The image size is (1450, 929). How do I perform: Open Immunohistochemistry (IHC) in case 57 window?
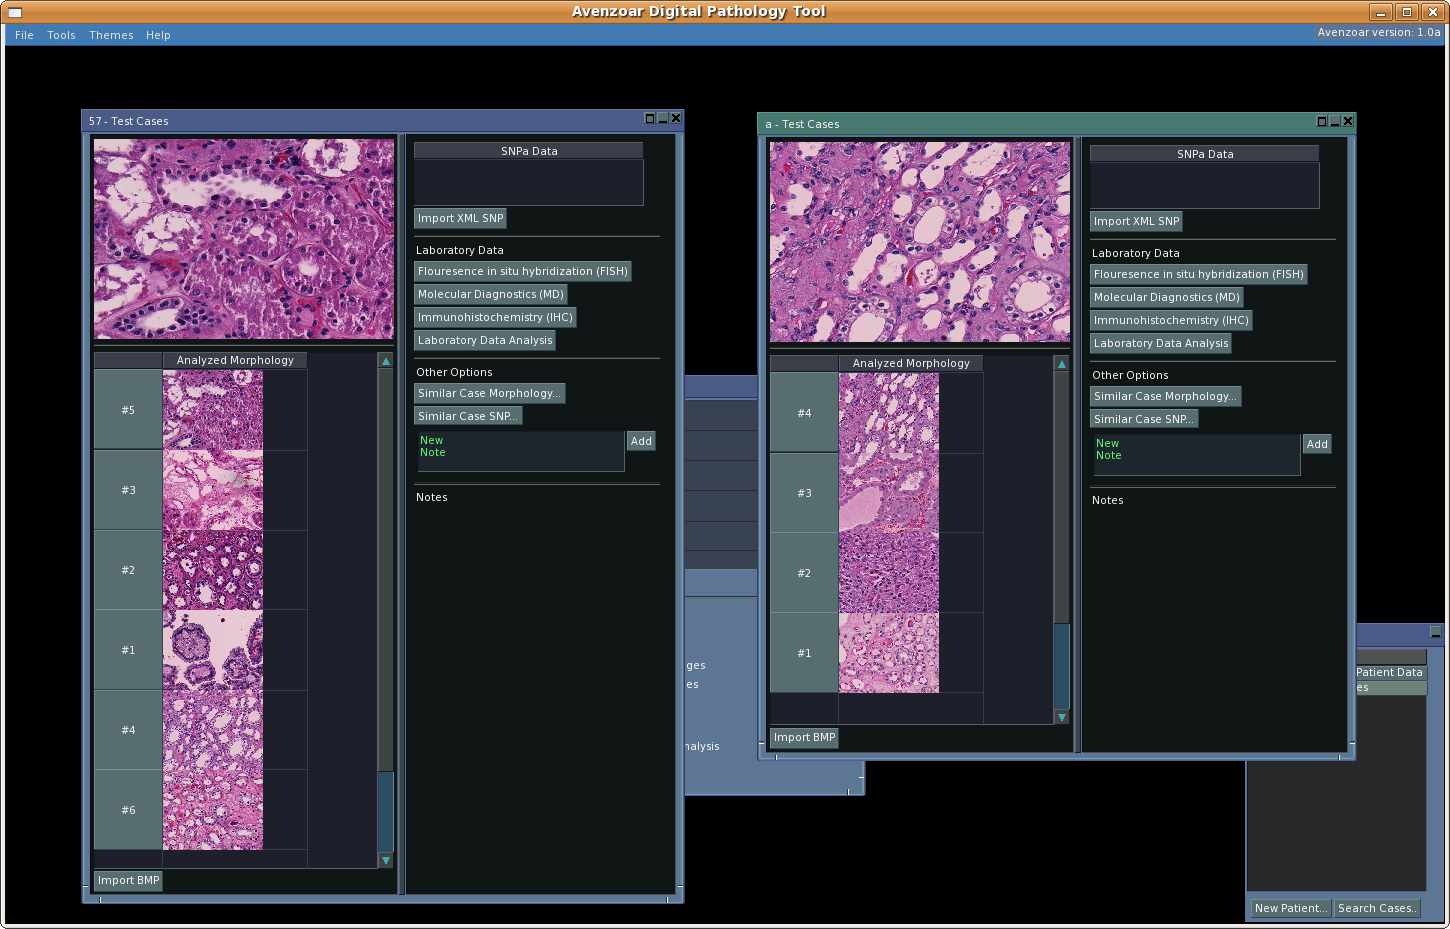tap(495, 317)
